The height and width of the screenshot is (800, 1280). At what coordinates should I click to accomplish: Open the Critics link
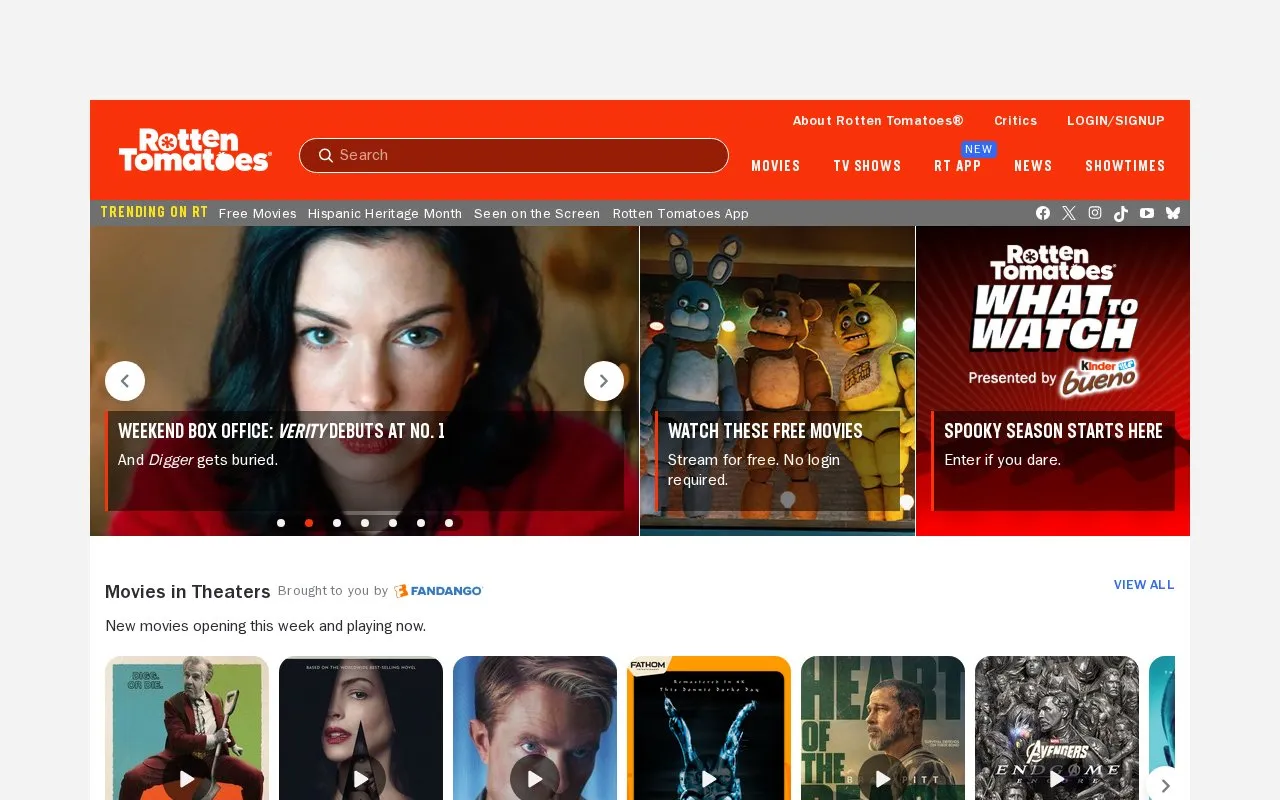[1016, 121]
